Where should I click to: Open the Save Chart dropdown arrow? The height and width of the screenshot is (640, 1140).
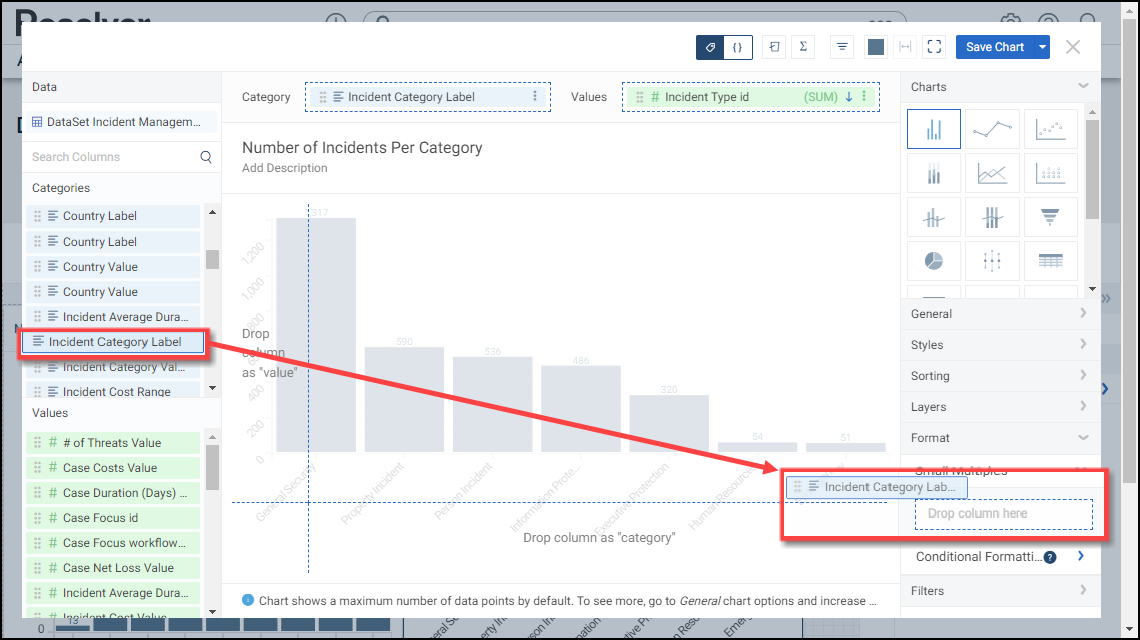pyautogui.click(x=1043, y=47)
